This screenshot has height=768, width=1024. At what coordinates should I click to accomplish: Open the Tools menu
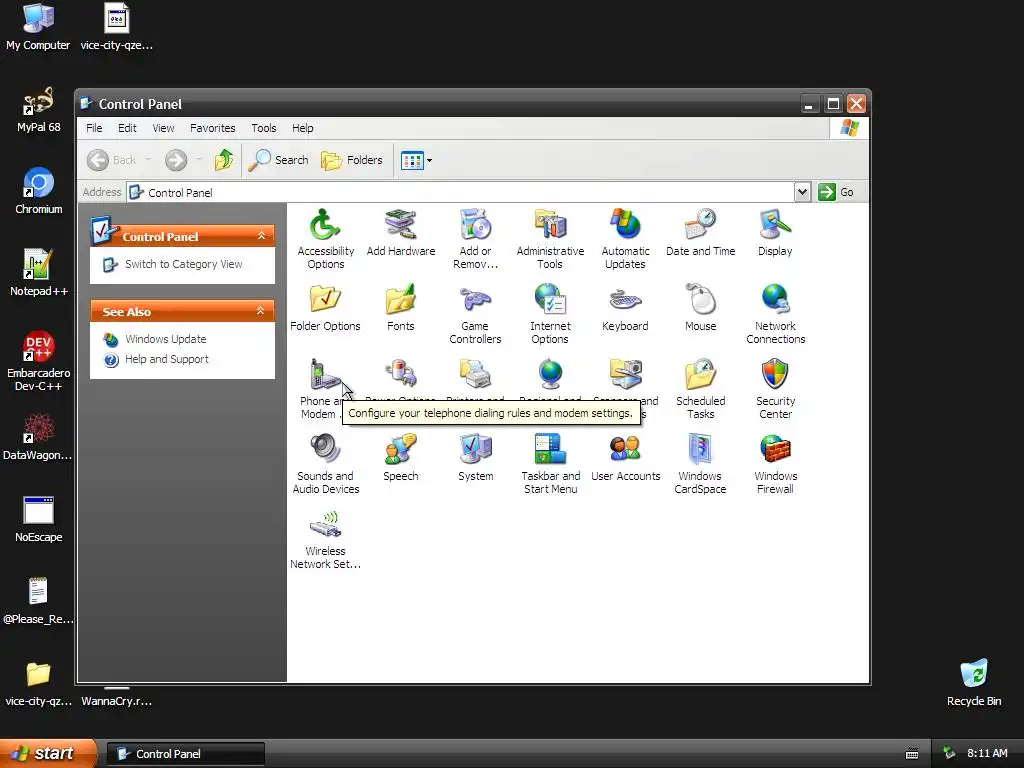pyautogui.click(x=264, y=128)
